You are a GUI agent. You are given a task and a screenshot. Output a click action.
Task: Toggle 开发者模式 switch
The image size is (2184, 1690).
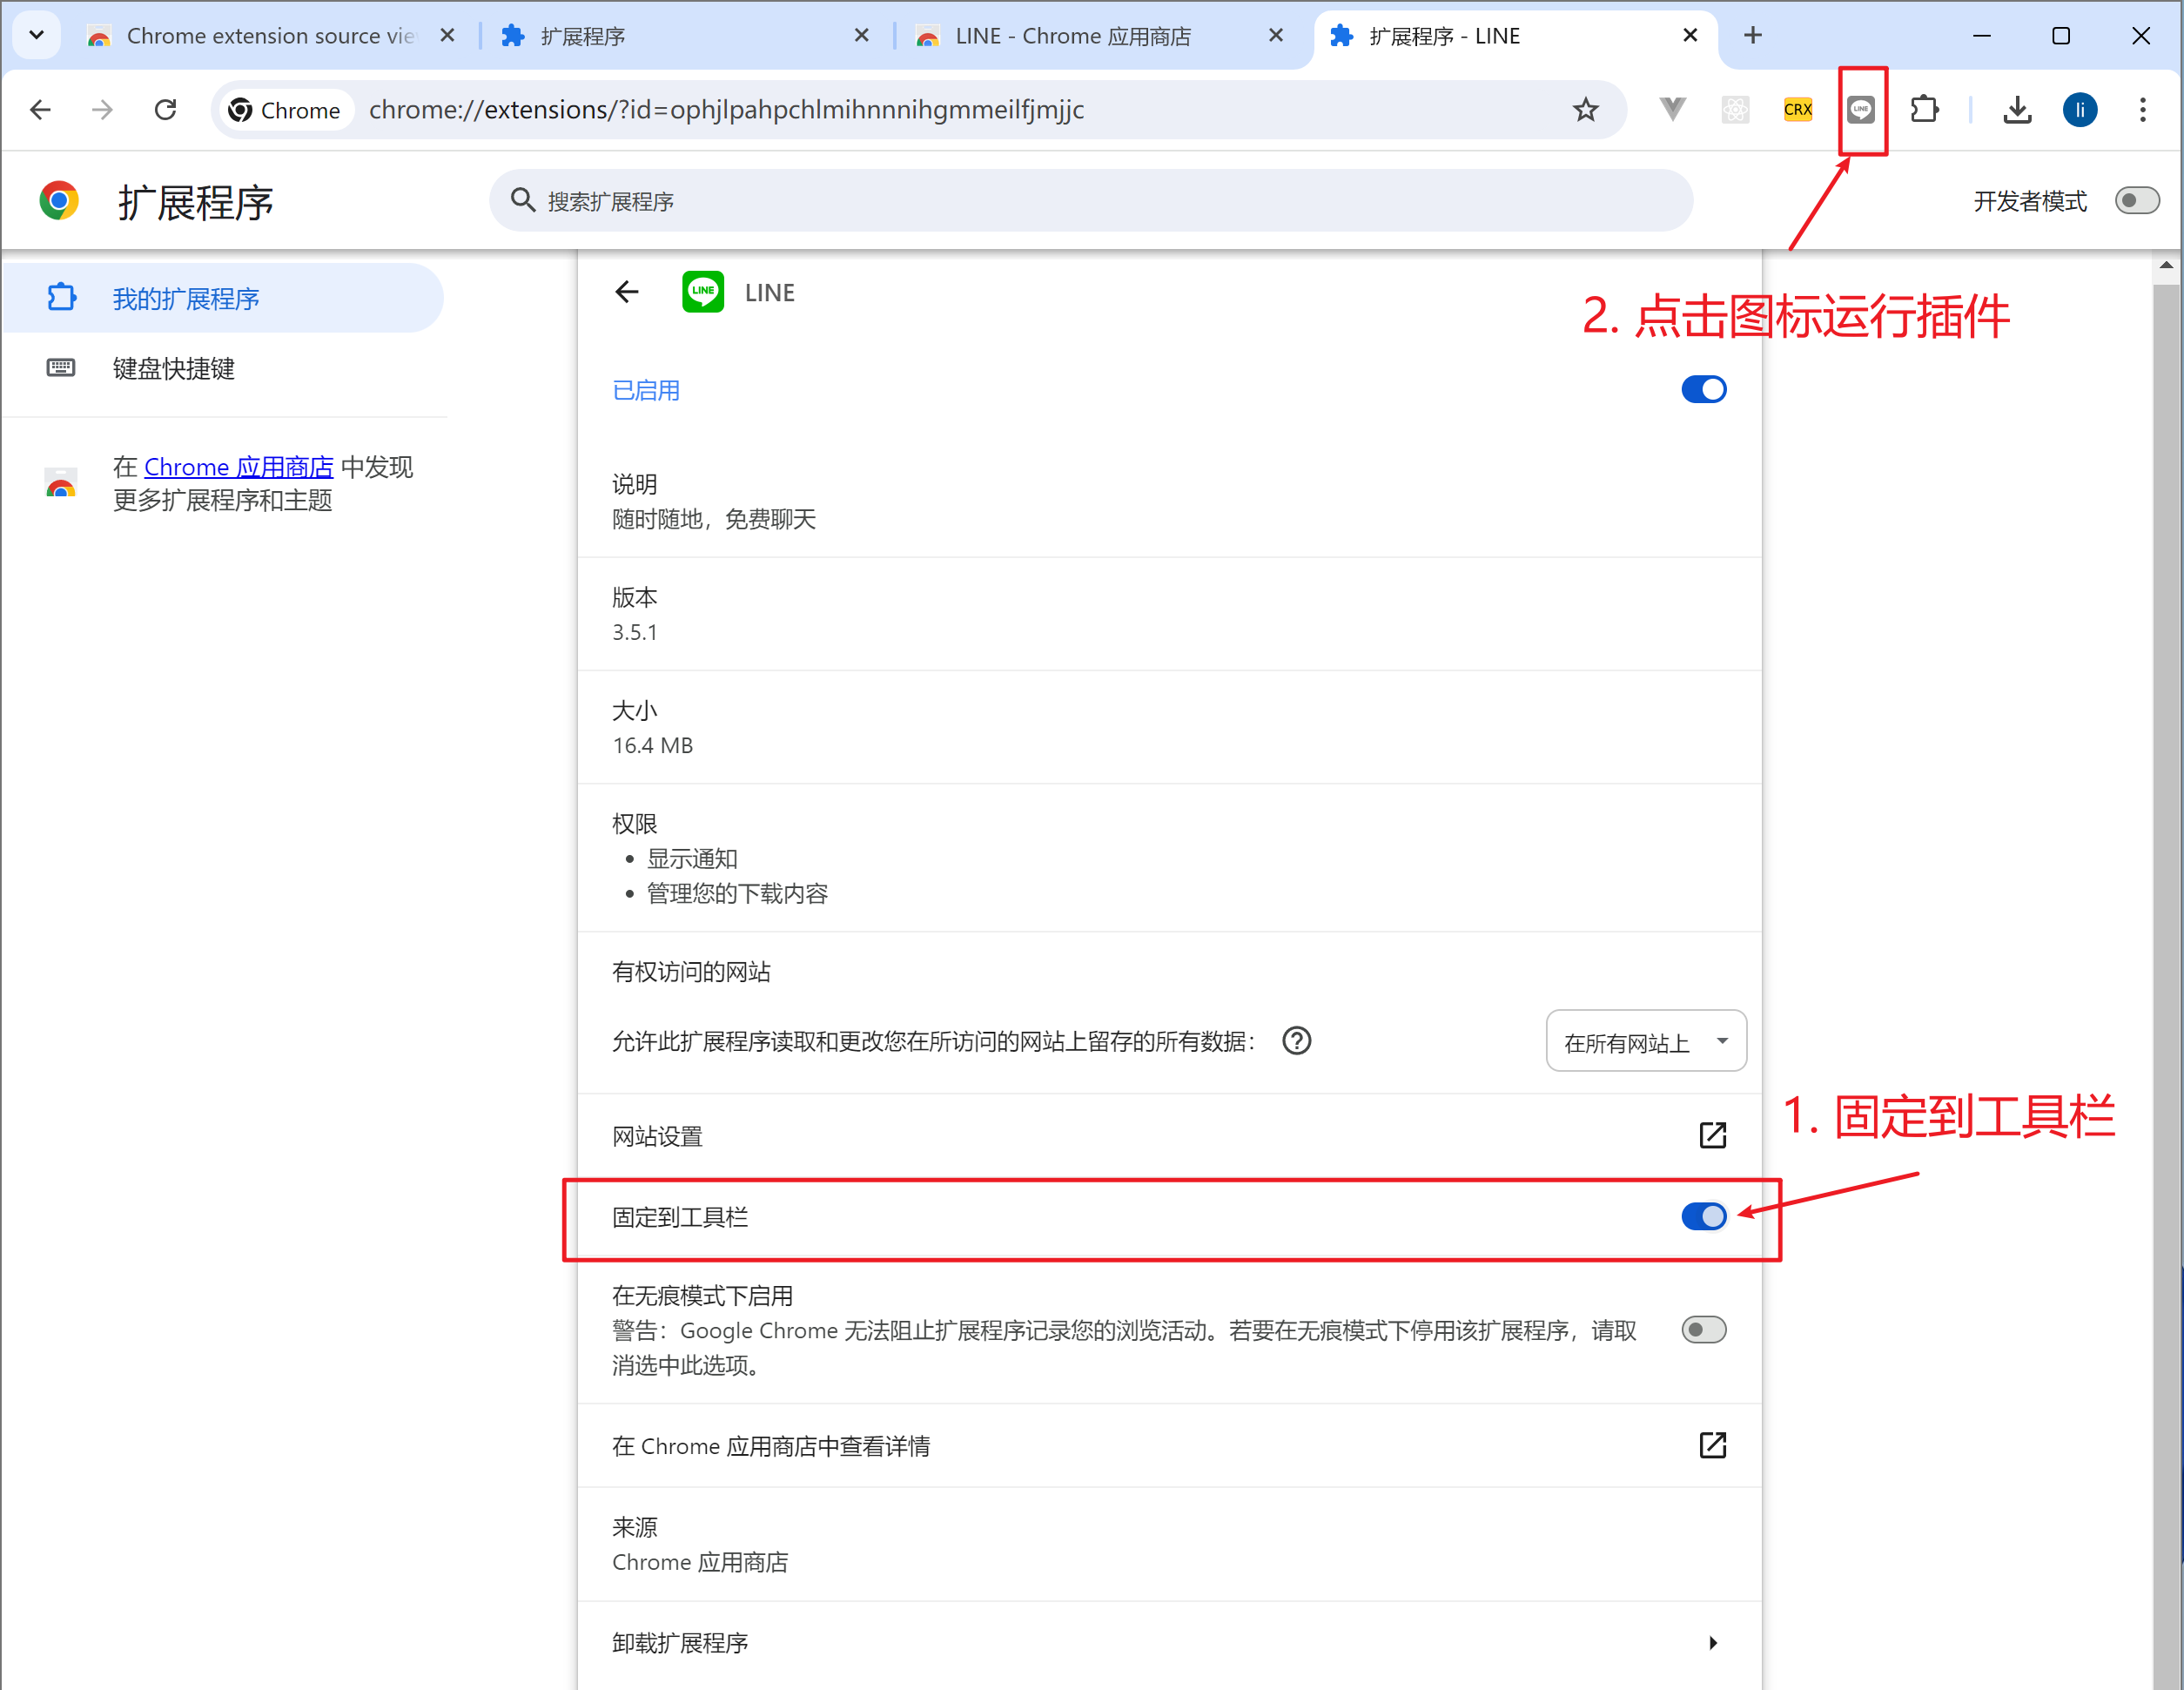pos(2137,201)
